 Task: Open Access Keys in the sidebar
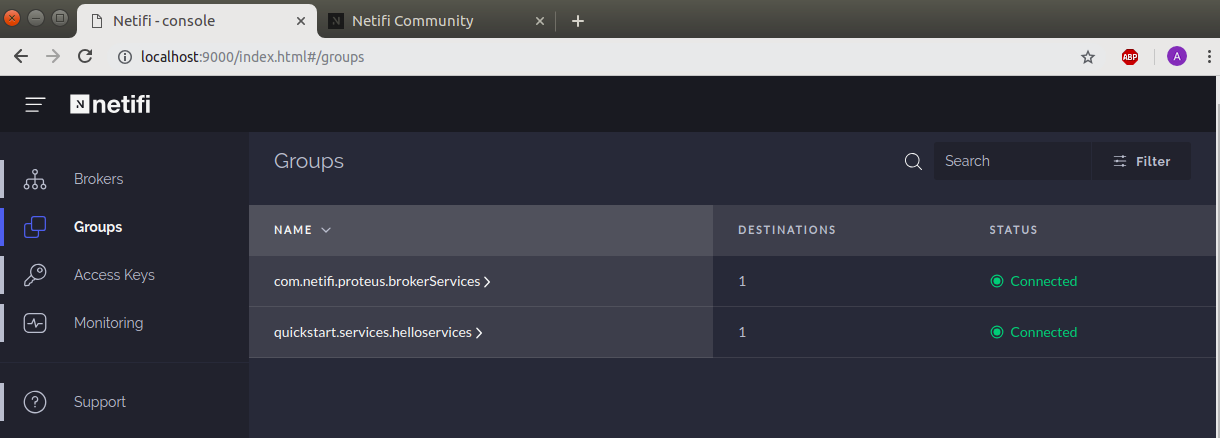tap(114, 275)
